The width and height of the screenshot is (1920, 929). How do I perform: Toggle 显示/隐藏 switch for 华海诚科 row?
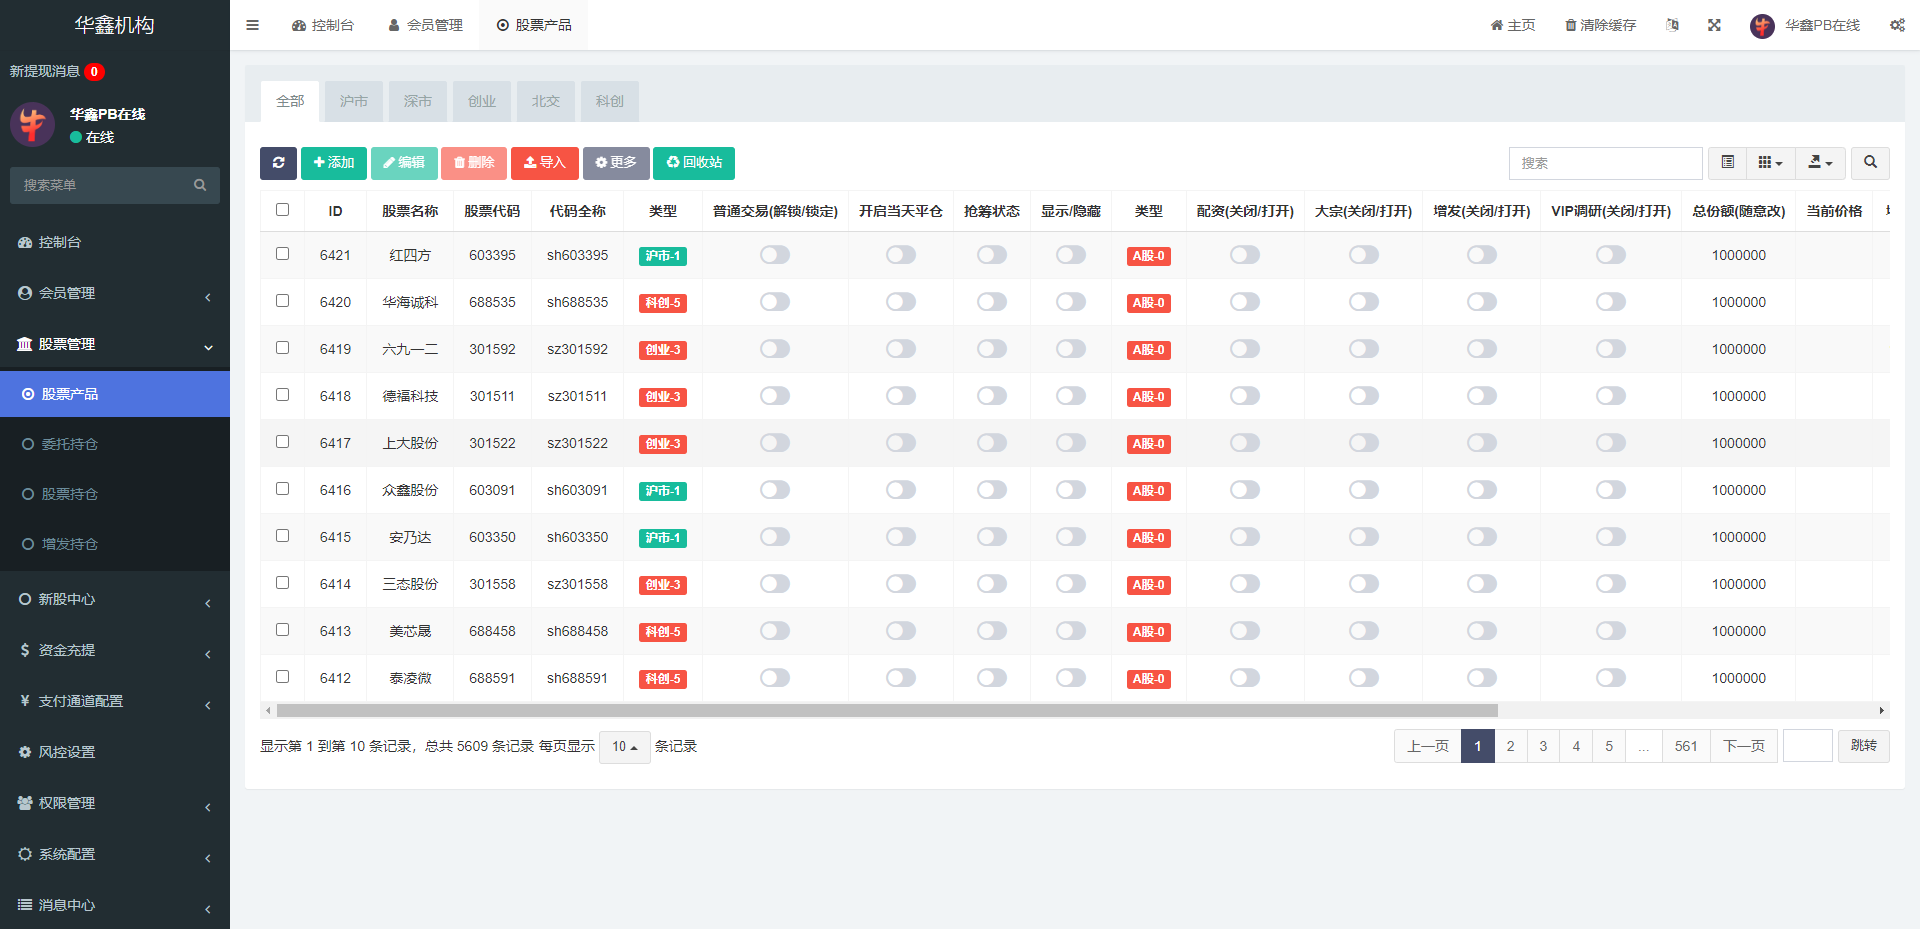pyautogui.click(x=1070, y=302)
